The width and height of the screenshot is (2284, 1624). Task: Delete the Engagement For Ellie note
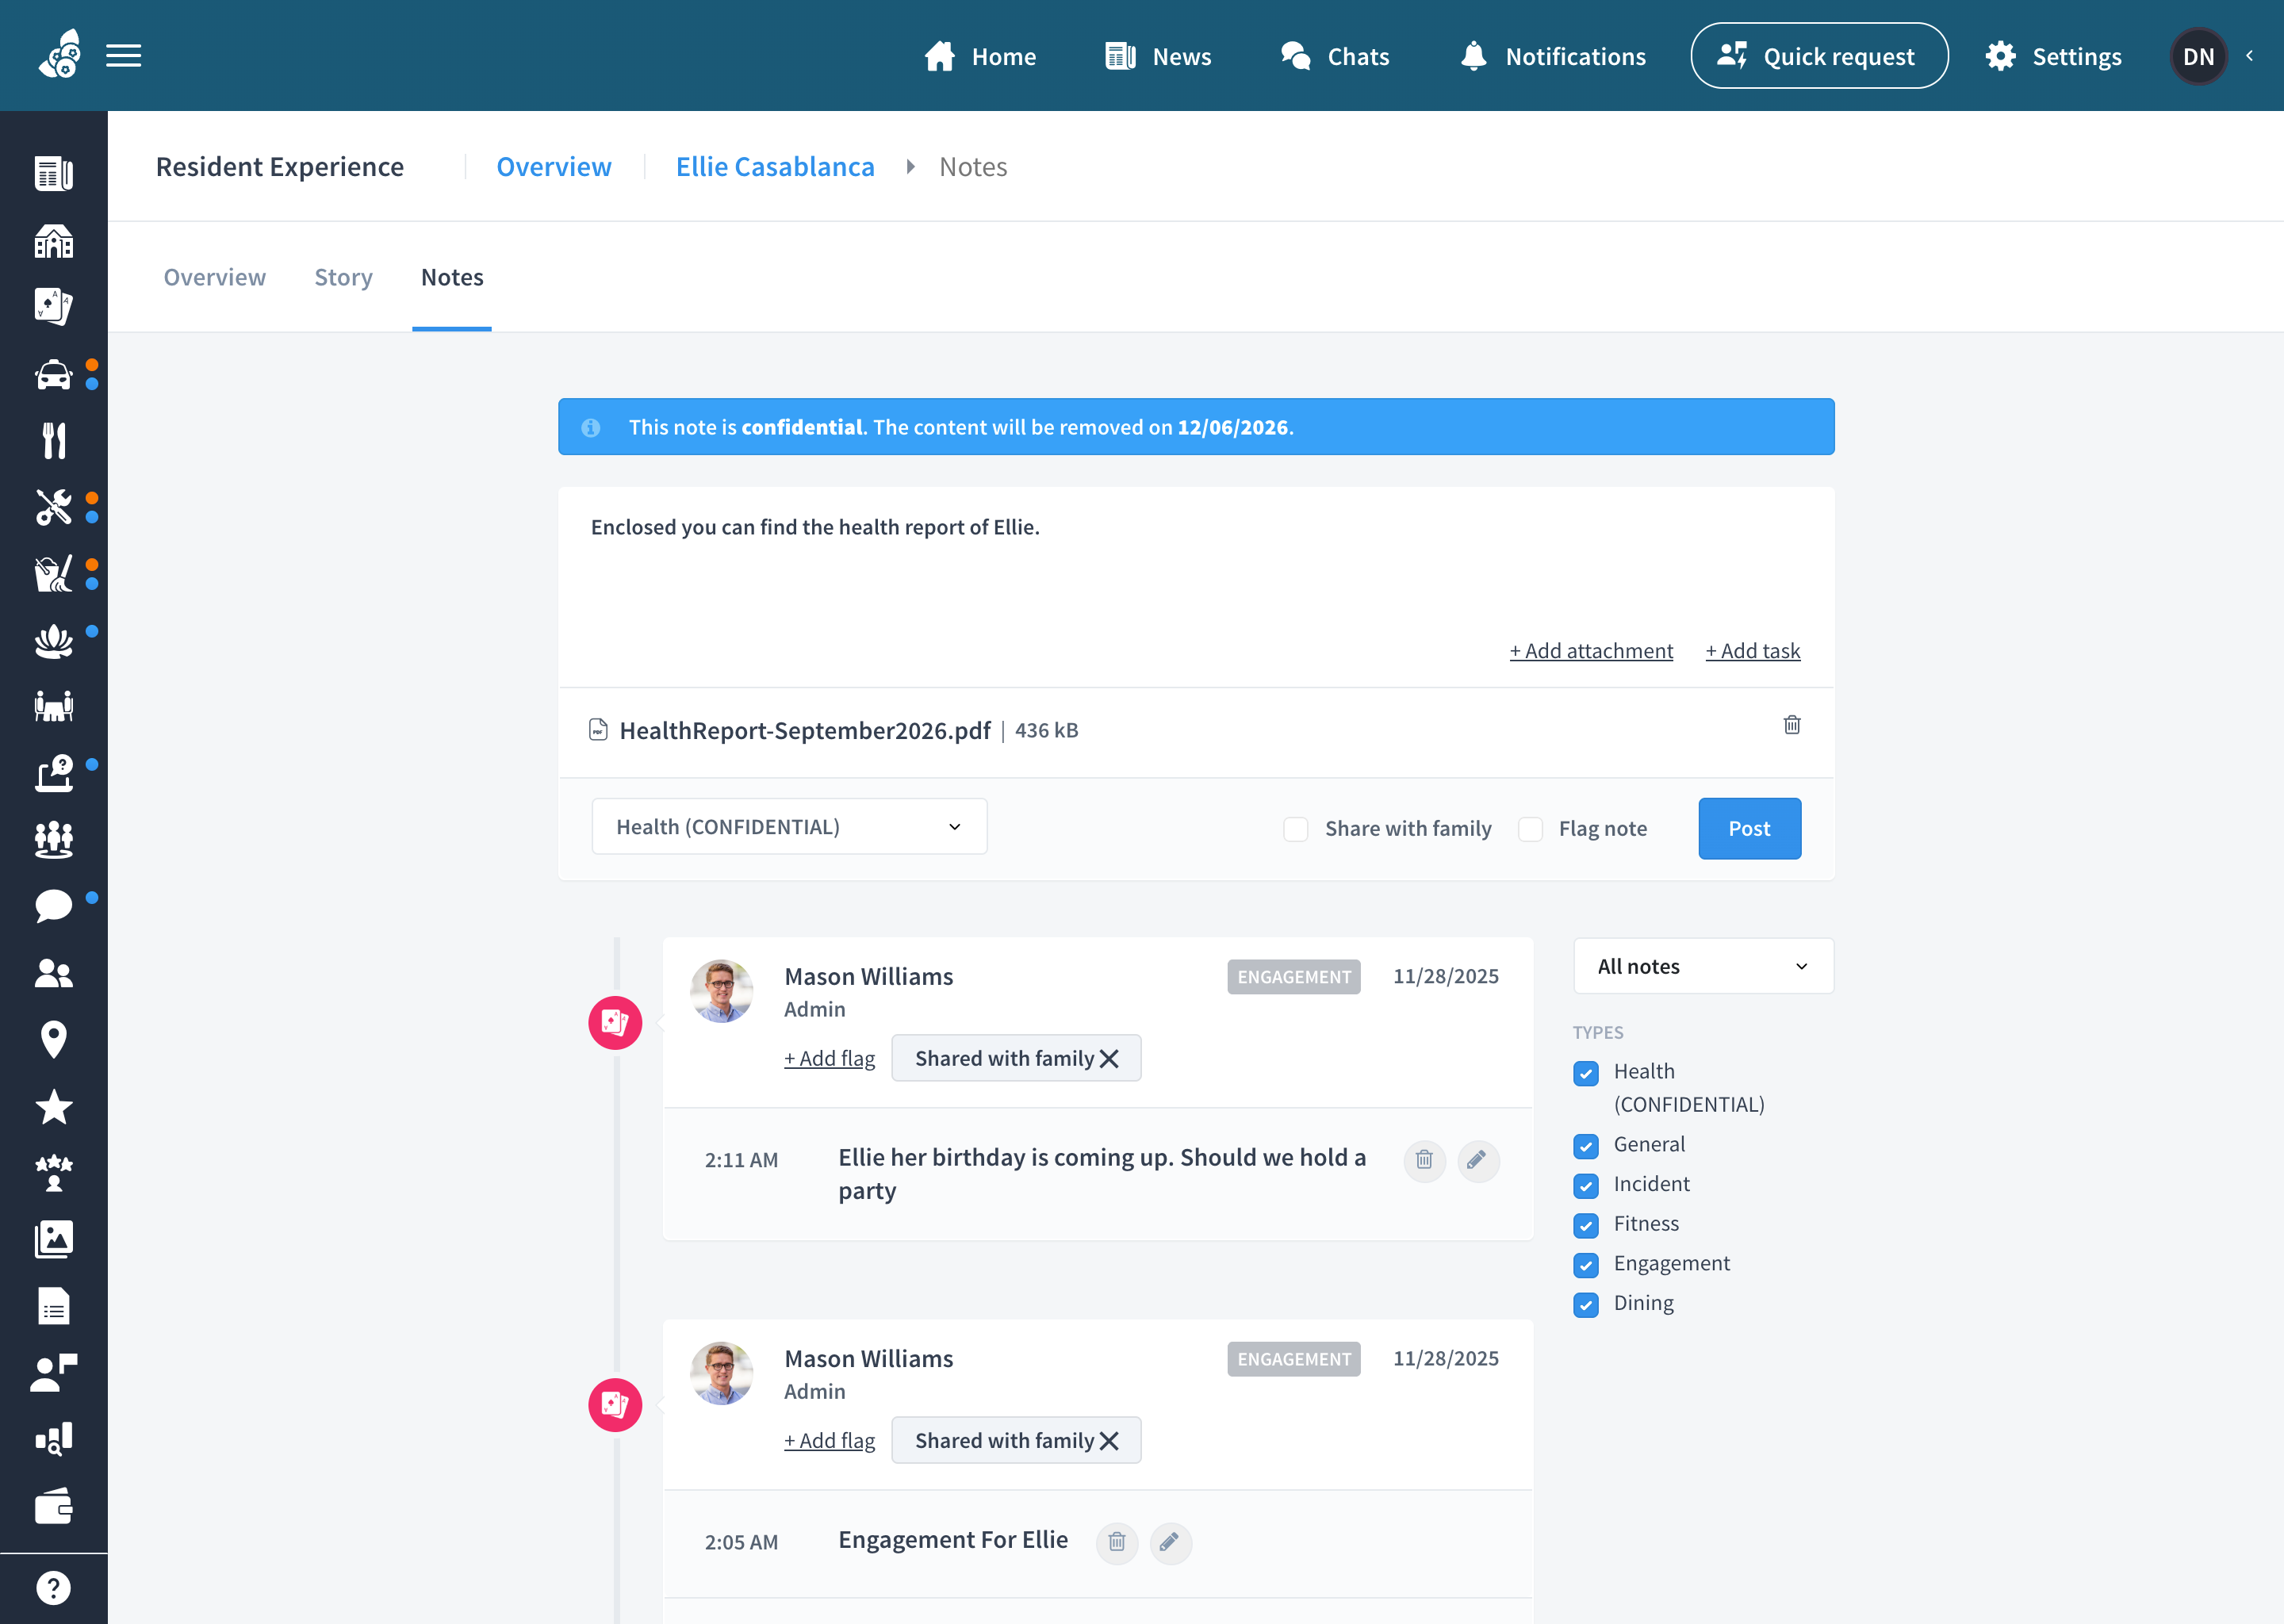point(1117,1543)
